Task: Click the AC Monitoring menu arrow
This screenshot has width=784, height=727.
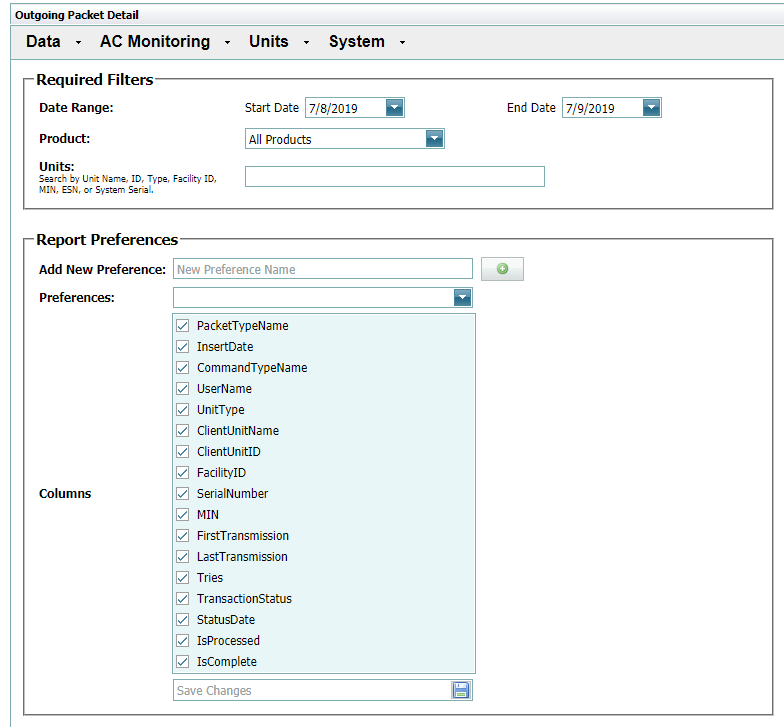Action: click(x=227, y=43)
